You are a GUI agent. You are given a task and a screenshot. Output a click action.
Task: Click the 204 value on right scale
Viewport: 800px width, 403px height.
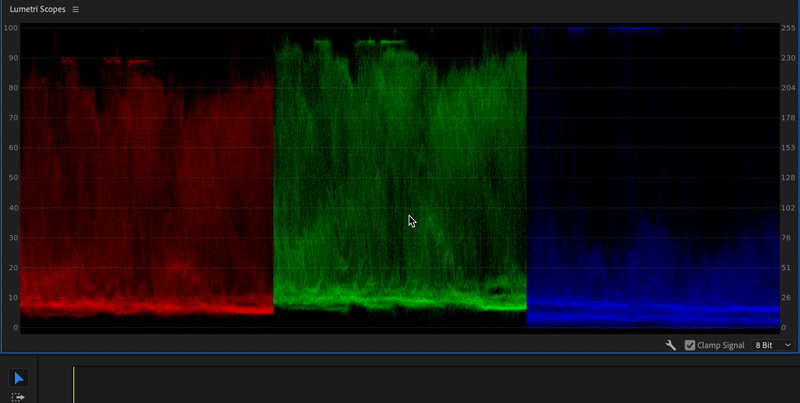(788, 88)
